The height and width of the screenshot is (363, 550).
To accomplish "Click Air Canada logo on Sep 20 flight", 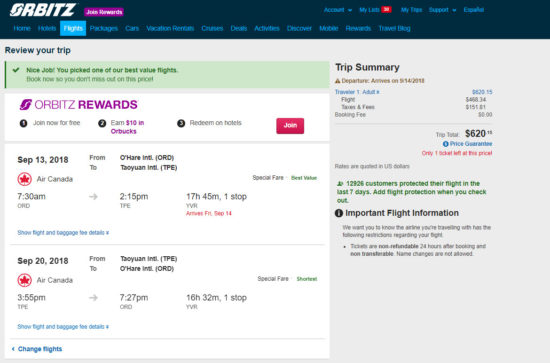I will [x=25, y=280].
